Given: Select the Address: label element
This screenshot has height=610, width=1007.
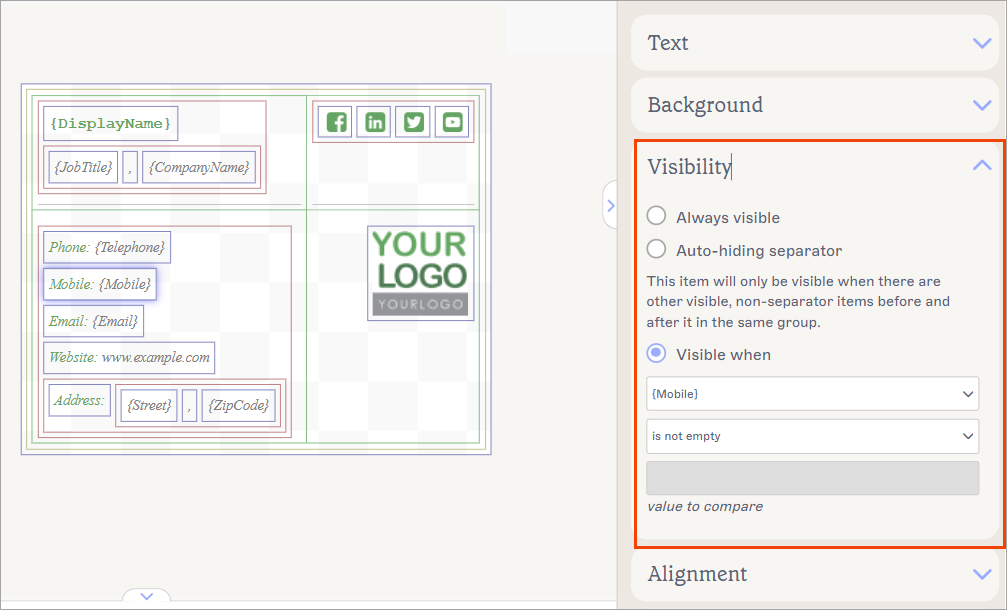Looking at the screenshot, I should click(80, 400).
